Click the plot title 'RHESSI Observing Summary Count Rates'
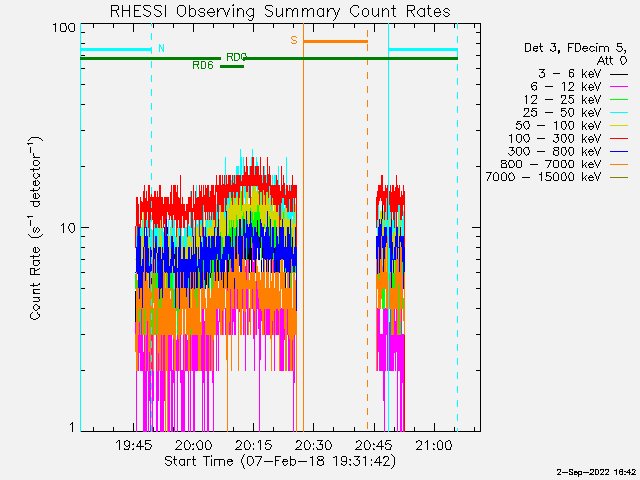This screenshot has width=640, height=480. (280, 11)
